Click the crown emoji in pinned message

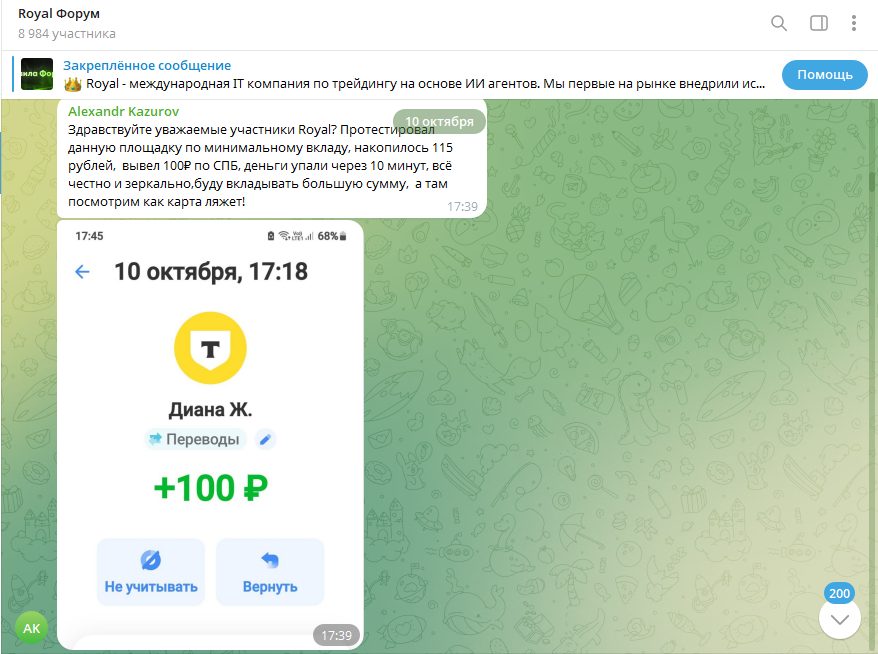(73, 84)
